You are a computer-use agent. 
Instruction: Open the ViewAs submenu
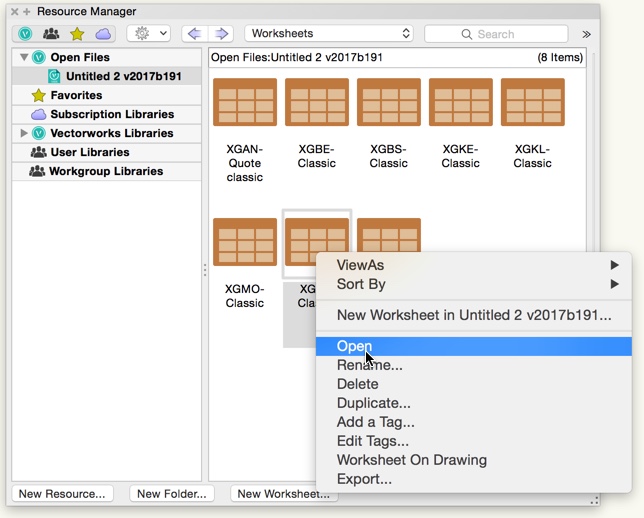tap(474, 265)
